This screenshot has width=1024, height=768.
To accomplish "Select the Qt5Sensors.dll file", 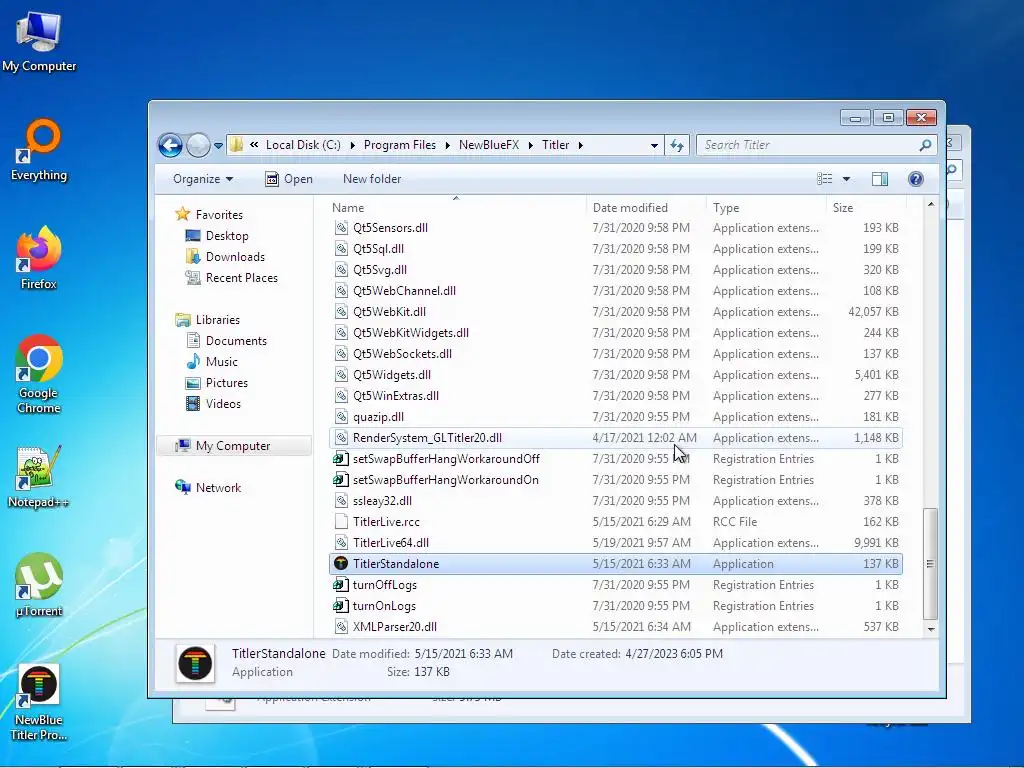I will click(x=616, y=228).
